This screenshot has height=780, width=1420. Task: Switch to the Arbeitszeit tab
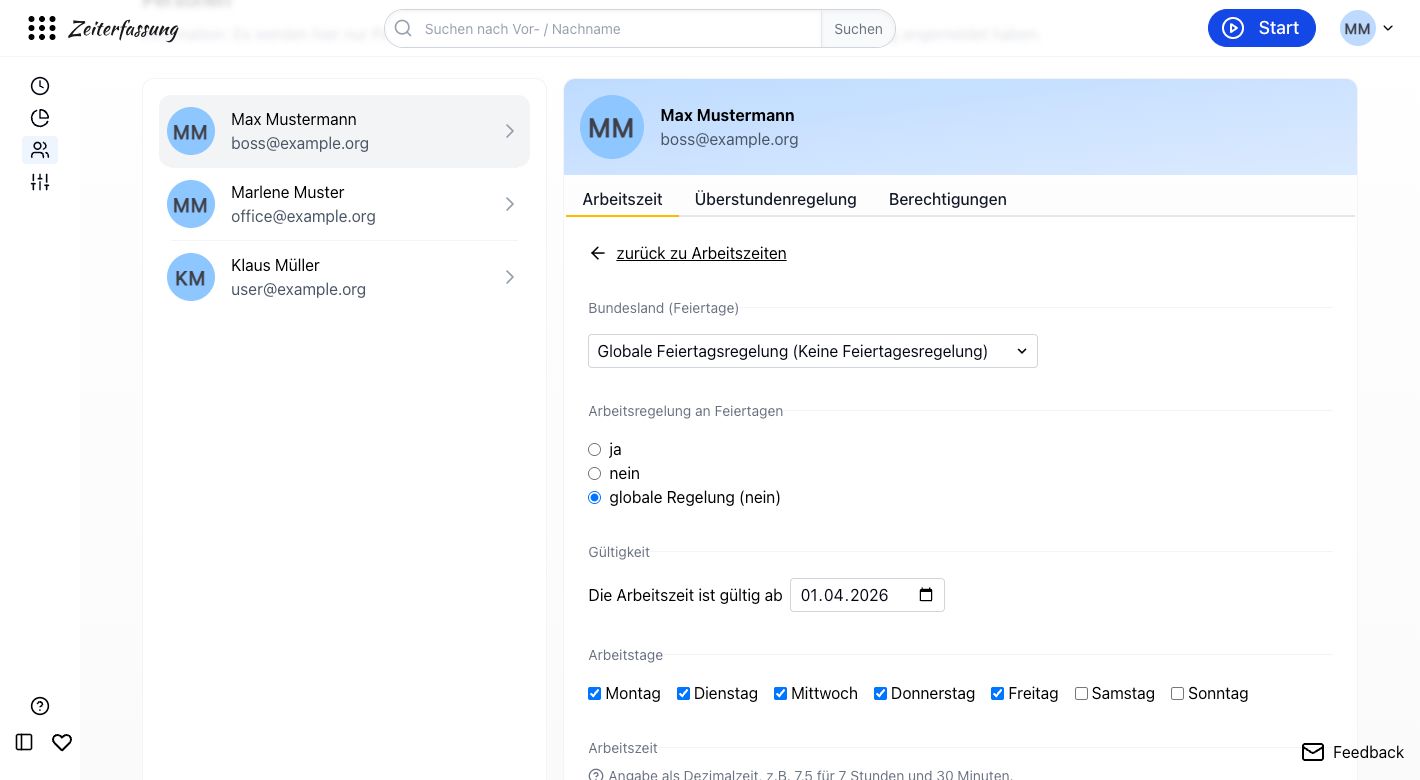tap(622, 199)
